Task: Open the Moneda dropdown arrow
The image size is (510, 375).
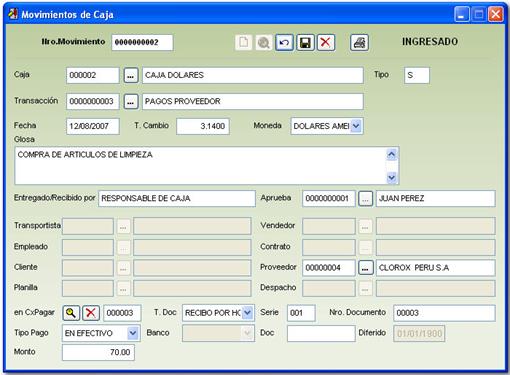Action: click(356, 126)
